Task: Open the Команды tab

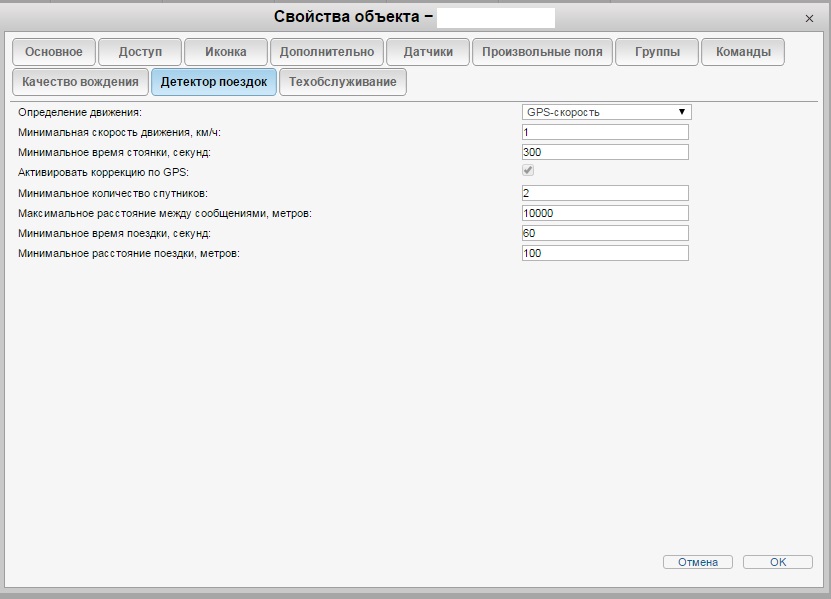Action: 743,52
